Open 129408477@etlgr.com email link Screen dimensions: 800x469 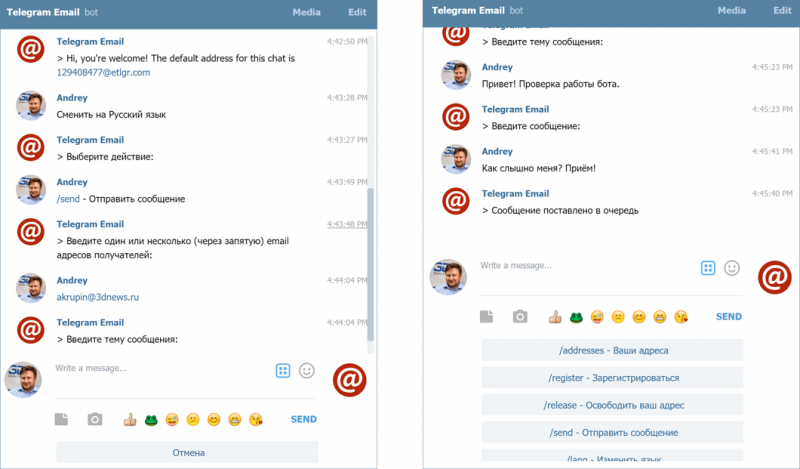(103, 72)
